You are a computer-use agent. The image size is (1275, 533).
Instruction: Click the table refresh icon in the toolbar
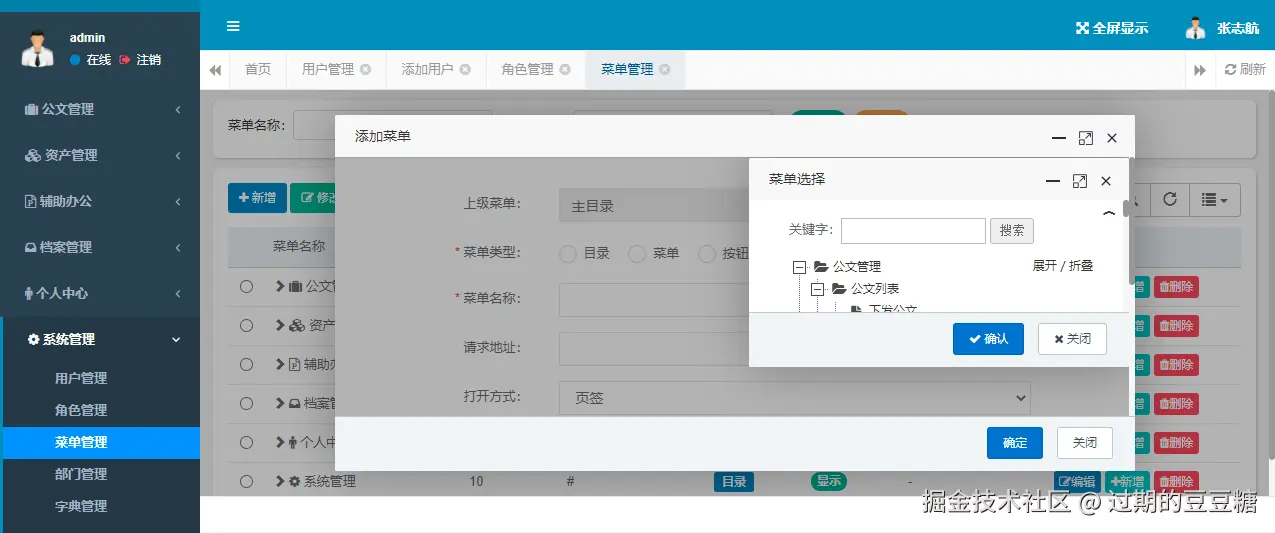[x=1169, y=199]
